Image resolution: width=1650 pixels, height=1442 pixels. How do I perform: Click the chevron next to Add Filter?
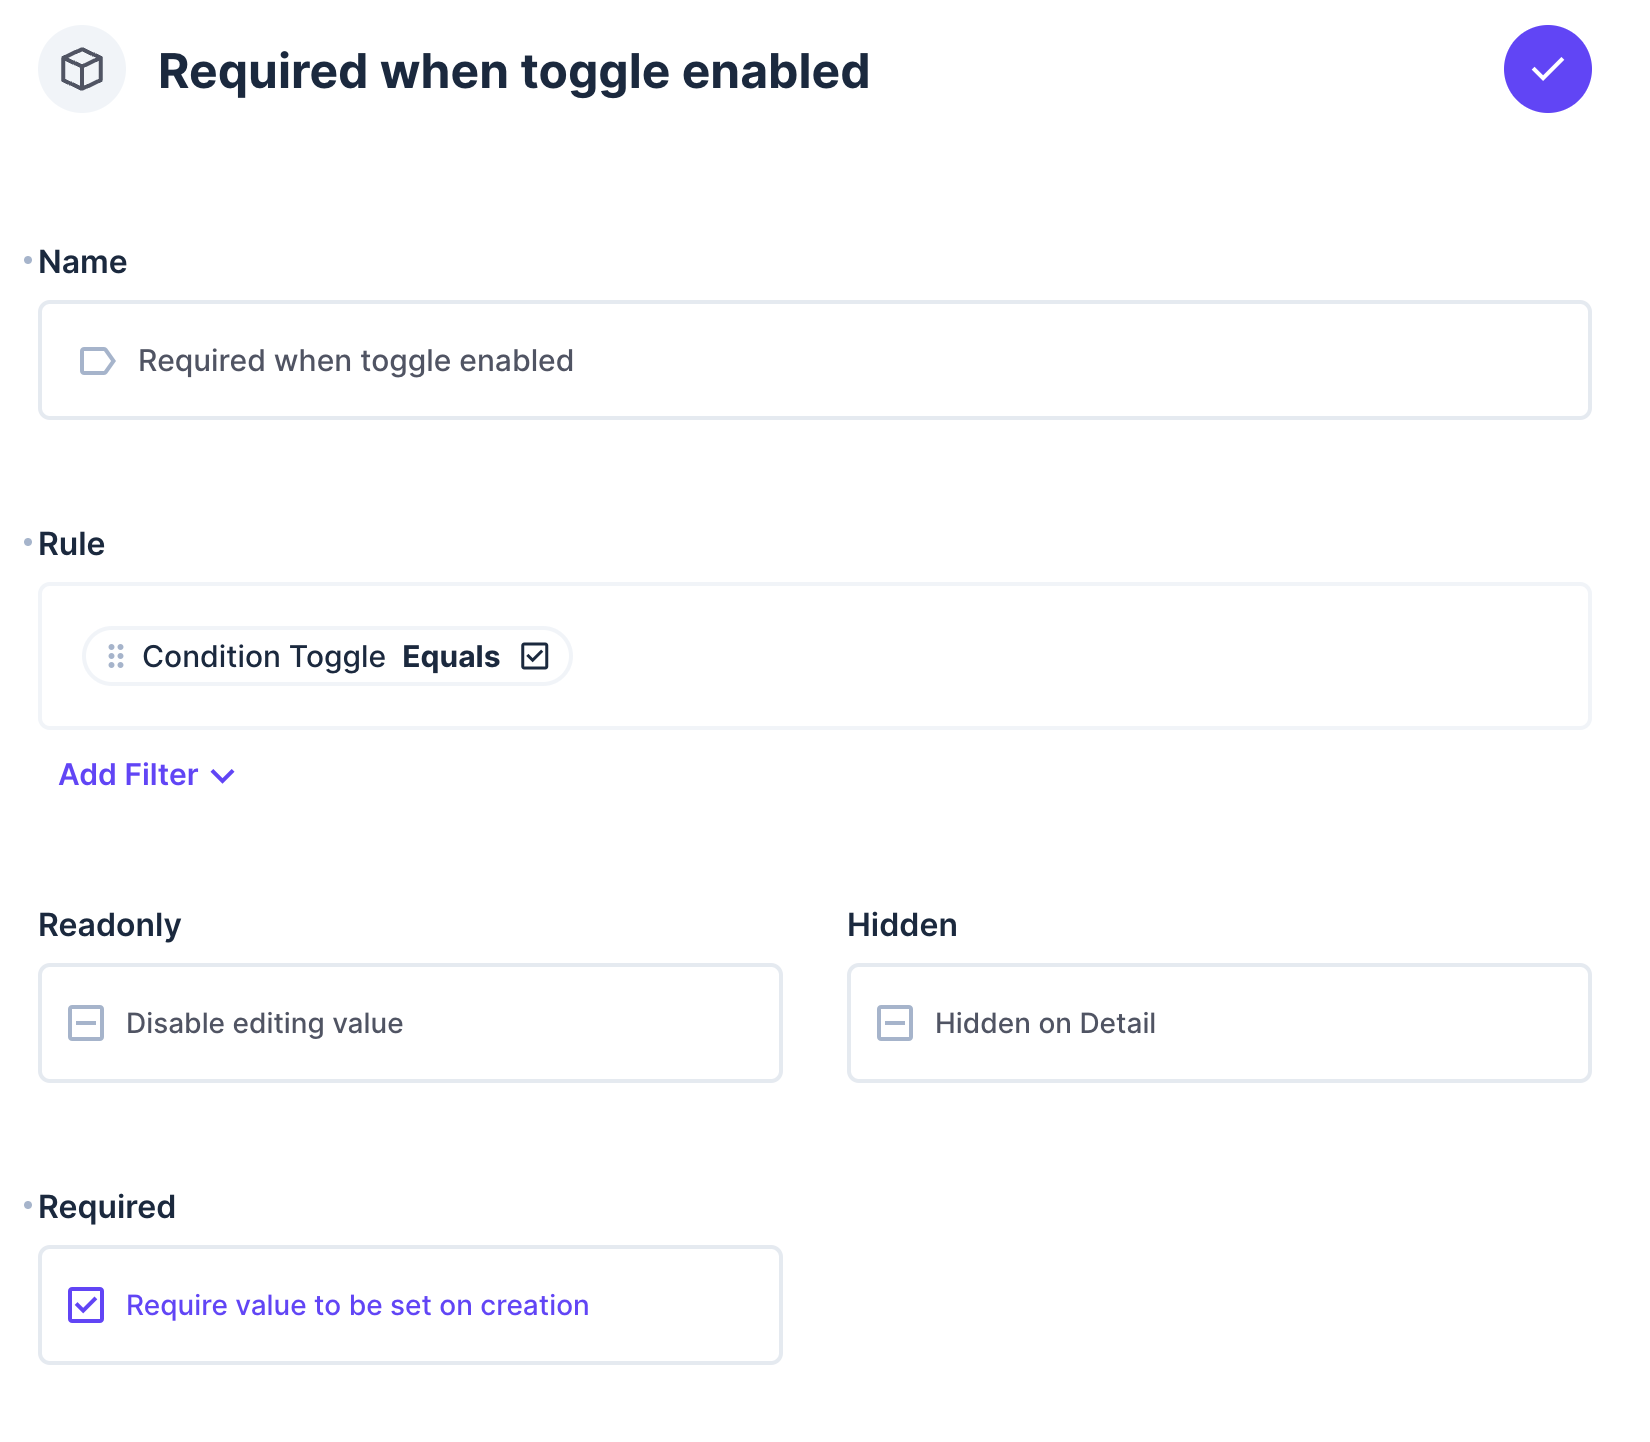coord(222,776)
